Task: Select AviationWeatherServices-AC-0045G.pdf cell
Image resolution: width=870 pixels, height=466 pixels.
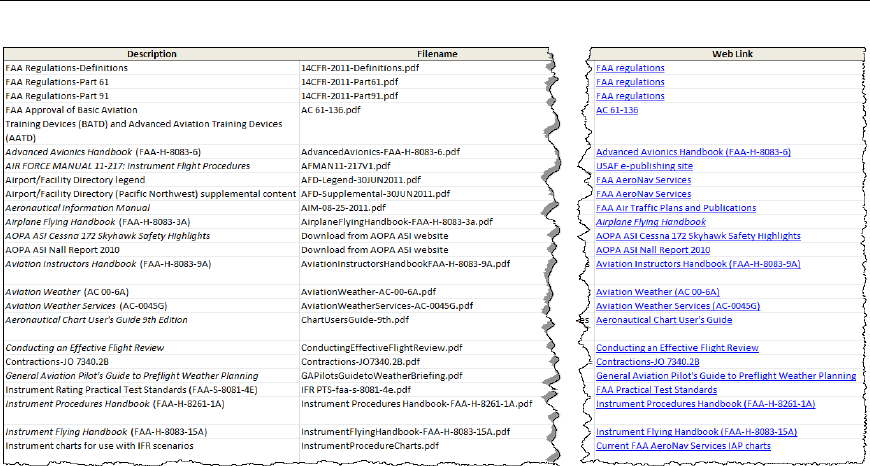Action: tap(387, 306)
